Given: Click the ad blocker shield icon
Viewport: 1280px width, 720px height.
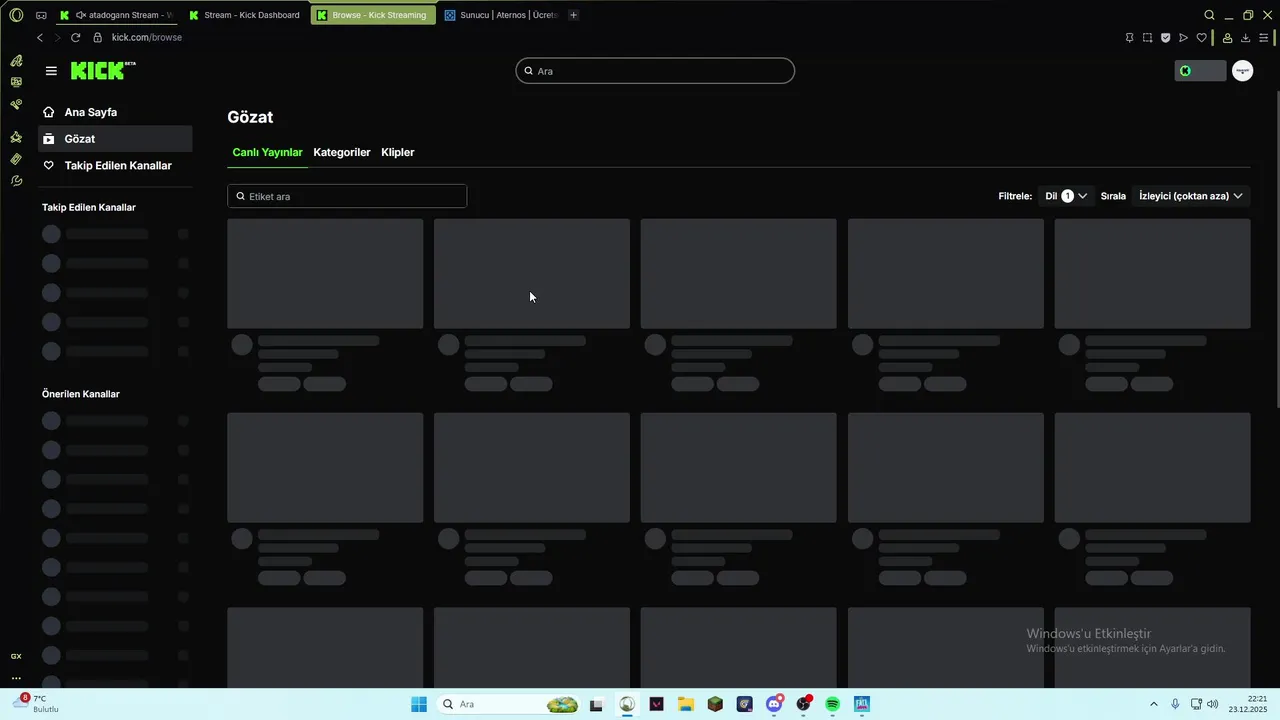Looking at the screenshot, I should [1165, 38].
